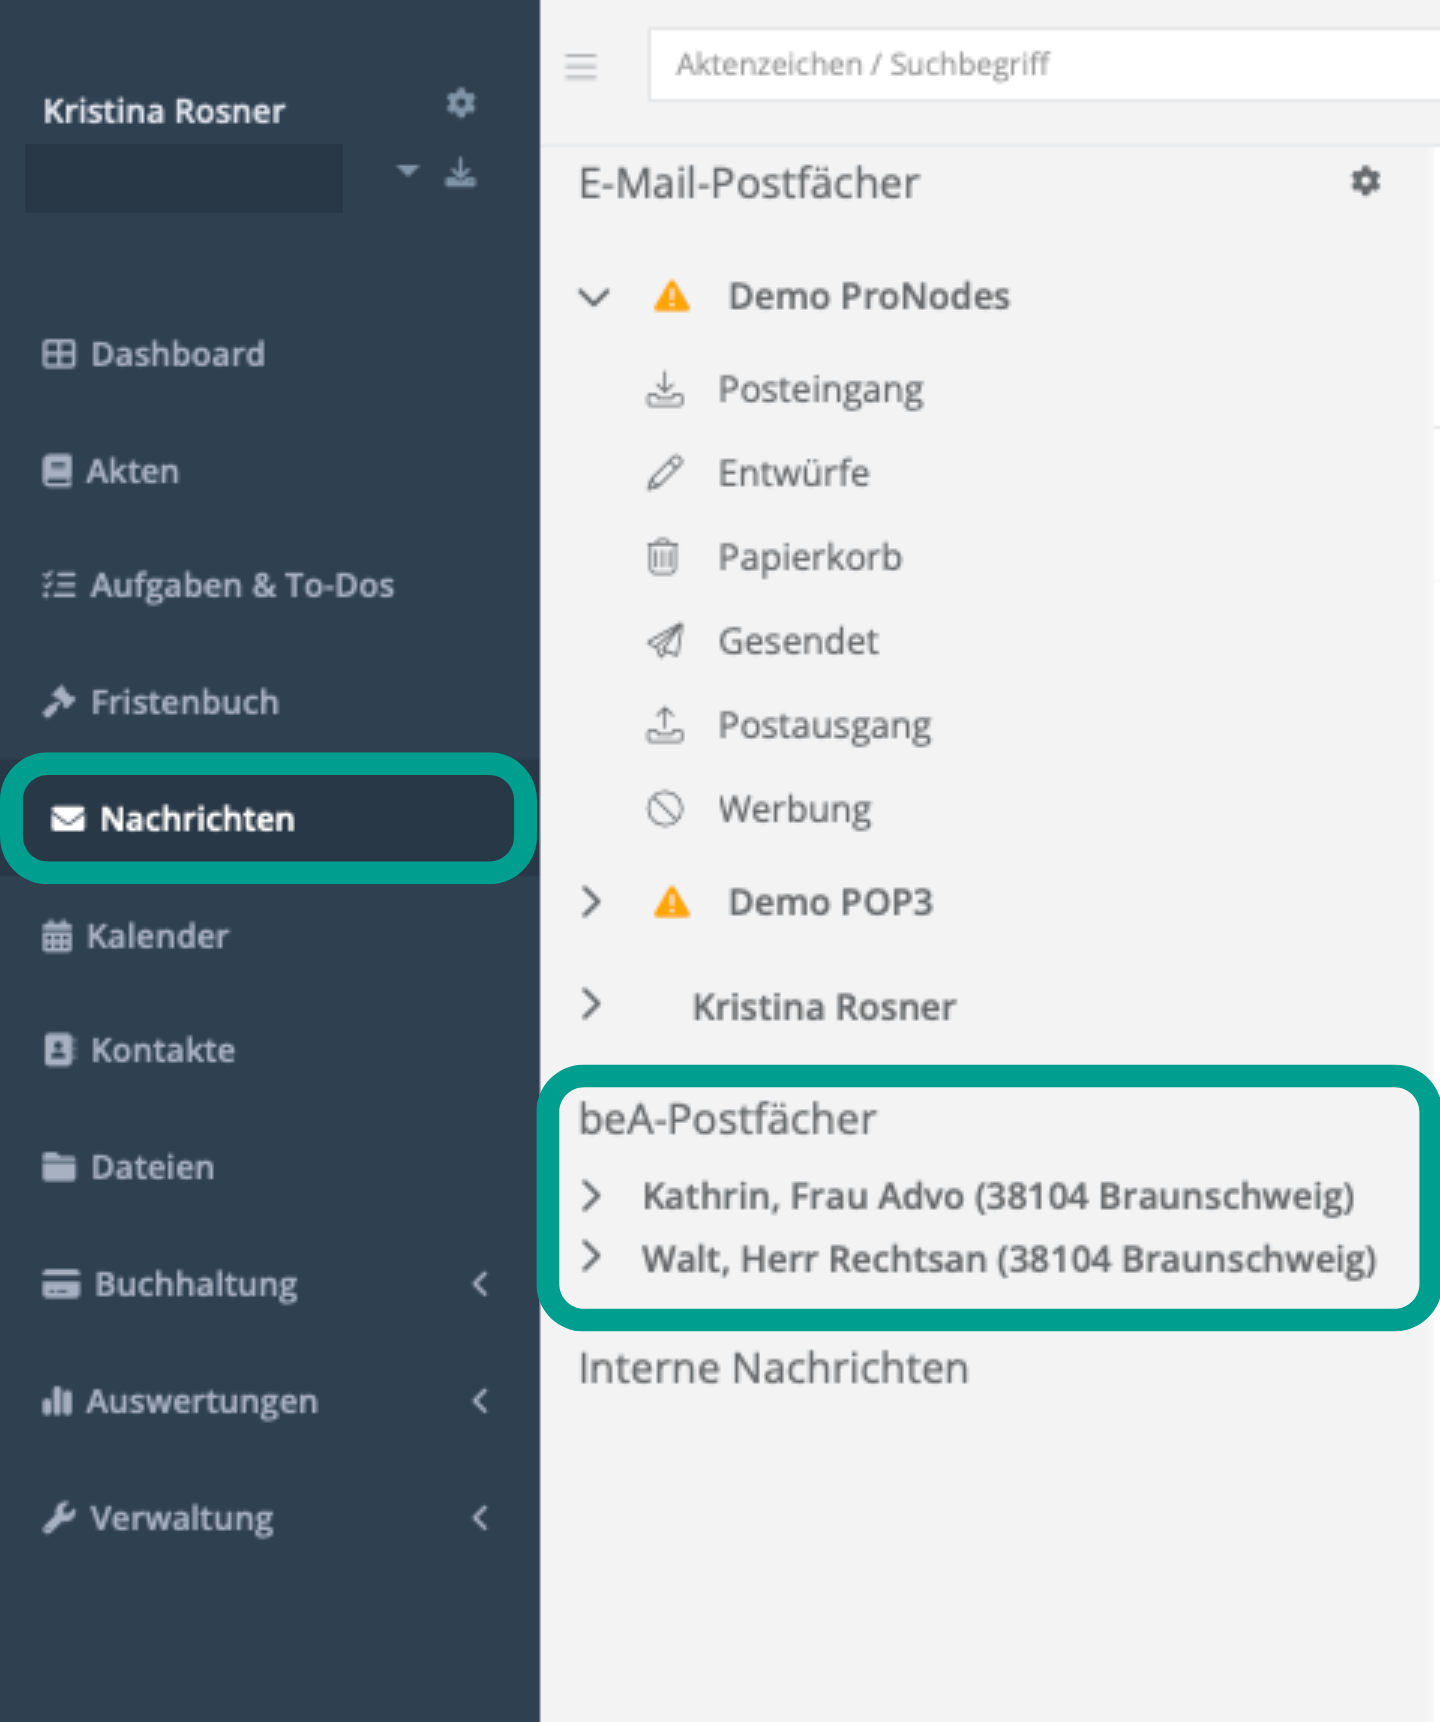This screenshot has width=1440, height=1722.
Task: Expand the Demo POP3 mailbox
Action: coord(592,902)
